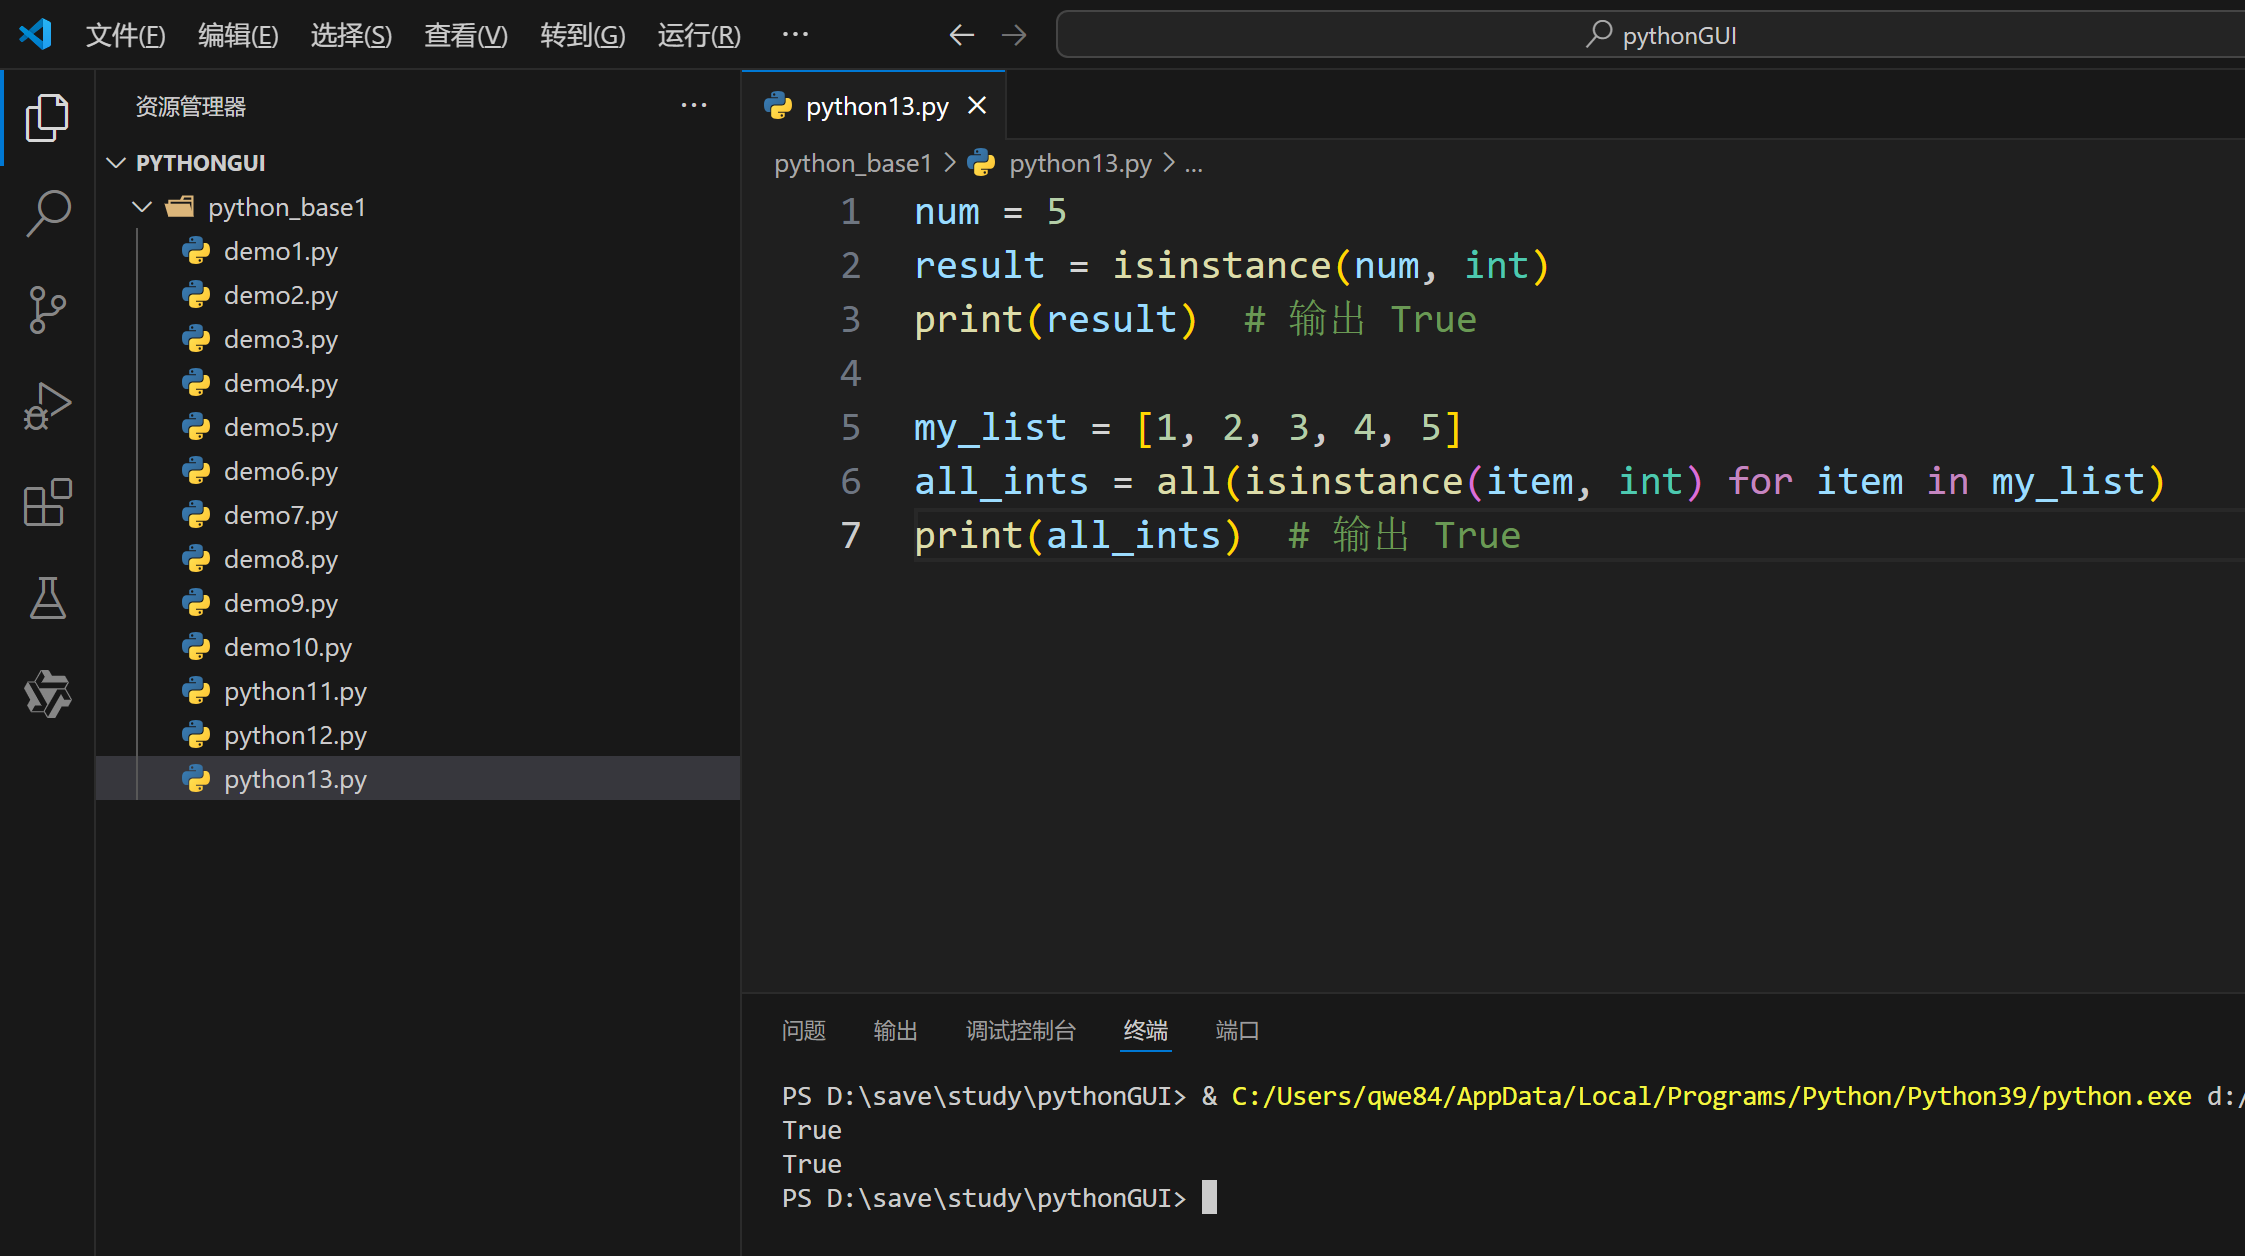Screen dimensions: 2245x1256
Task: Collapse the PYTHONGUI workspace section
Action: click(x=116, y=162)
